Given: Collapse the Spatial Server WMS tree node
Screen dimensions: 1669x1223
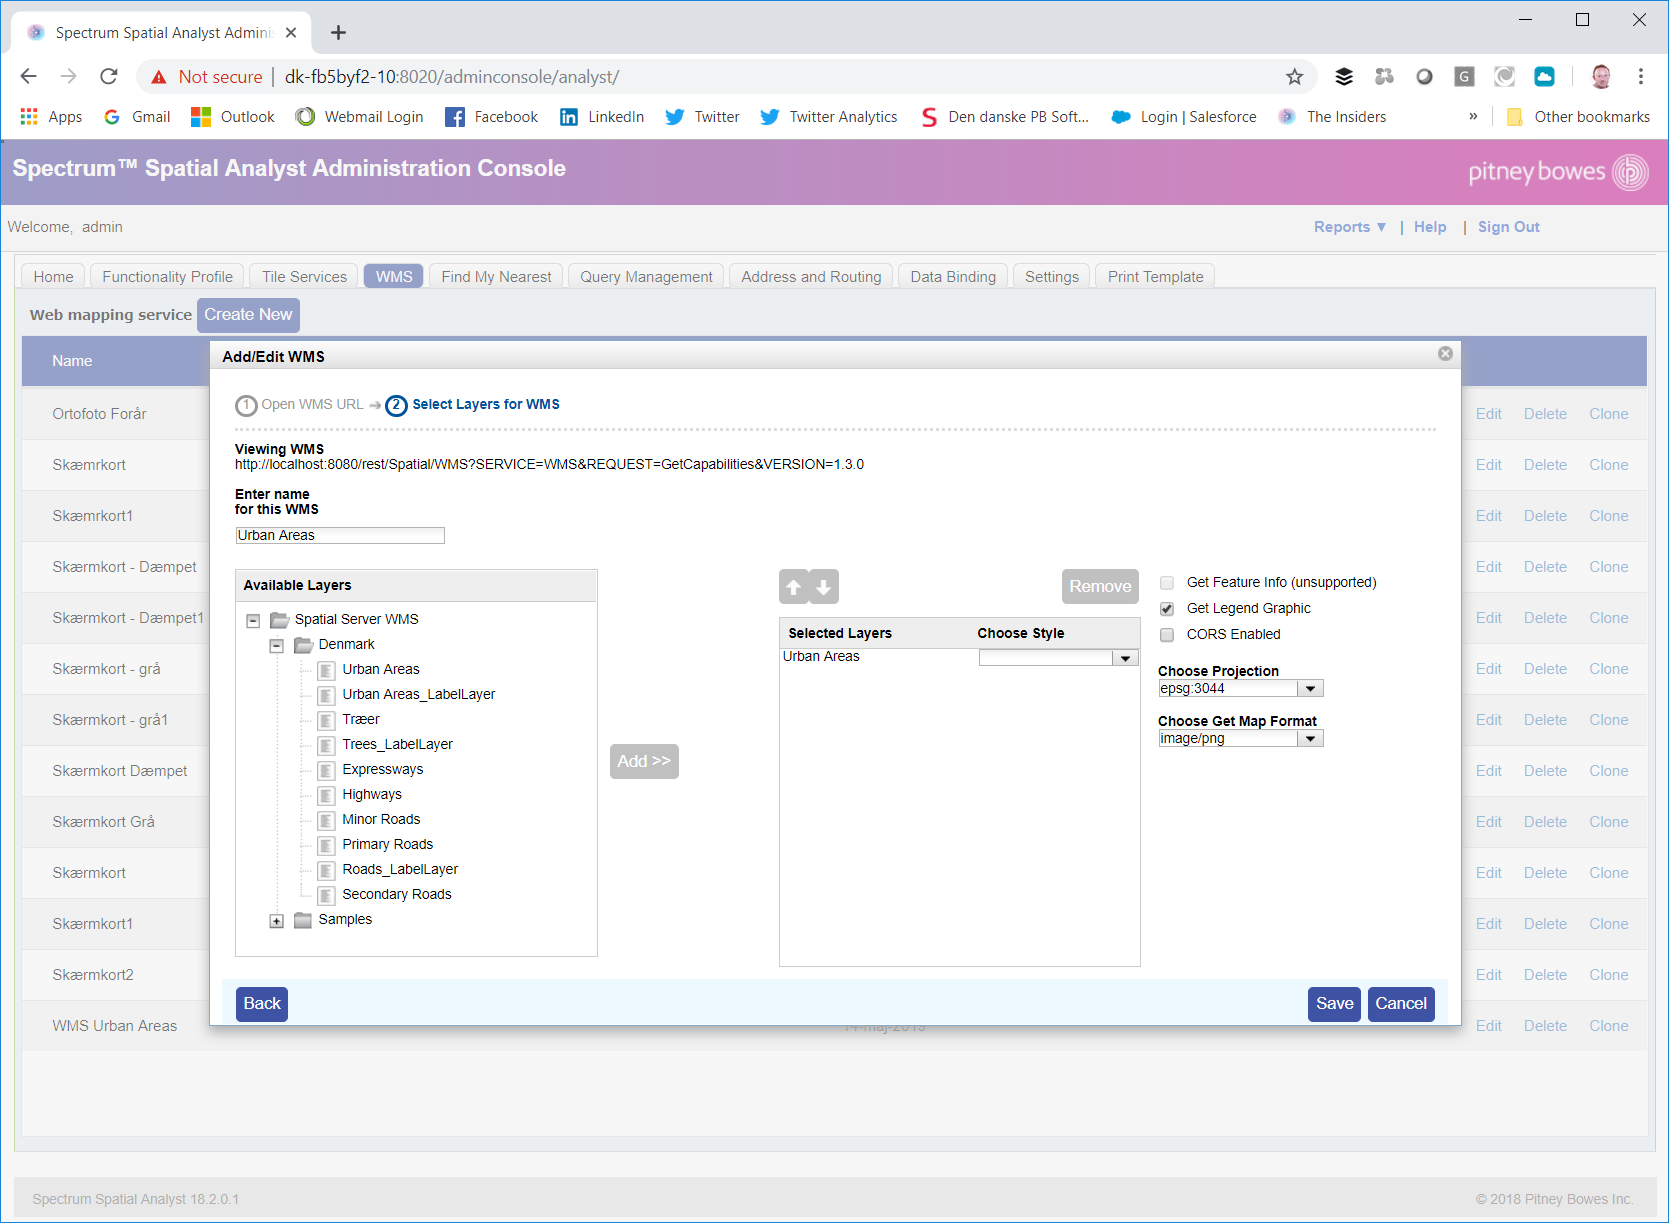Looking at the screenshot, I should point(253,621).
